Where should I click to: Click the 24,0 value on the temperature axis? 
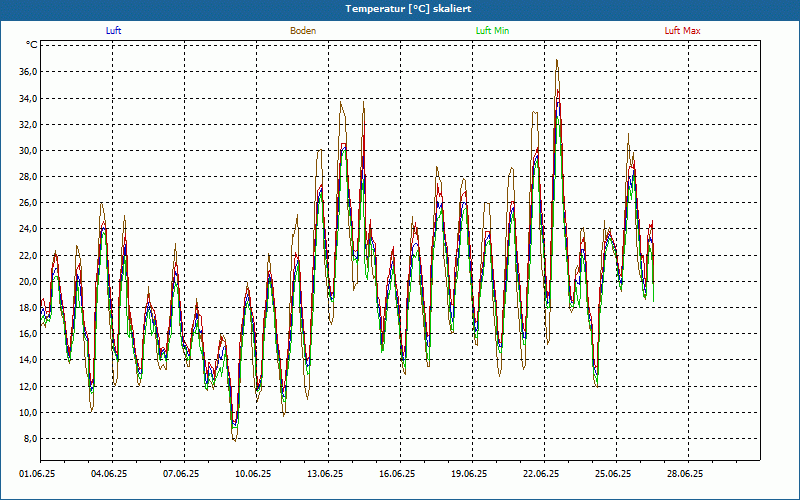click(28, 229)
